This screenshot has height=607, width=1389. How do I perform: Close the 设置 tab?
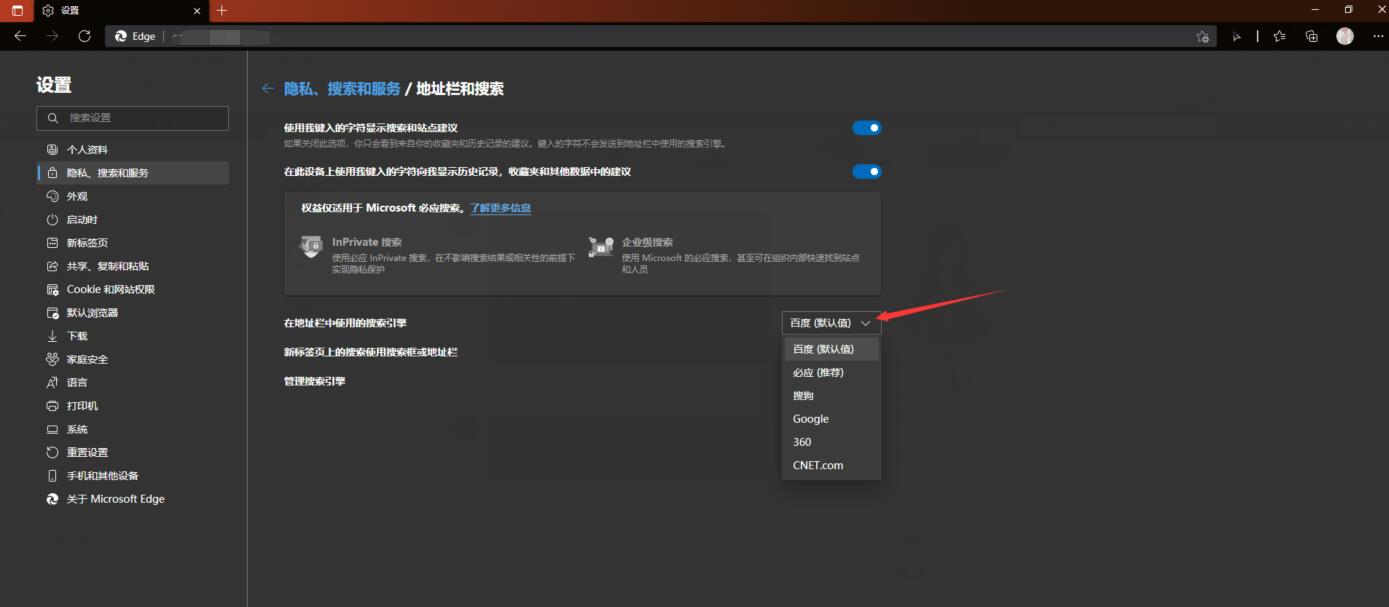199,10
